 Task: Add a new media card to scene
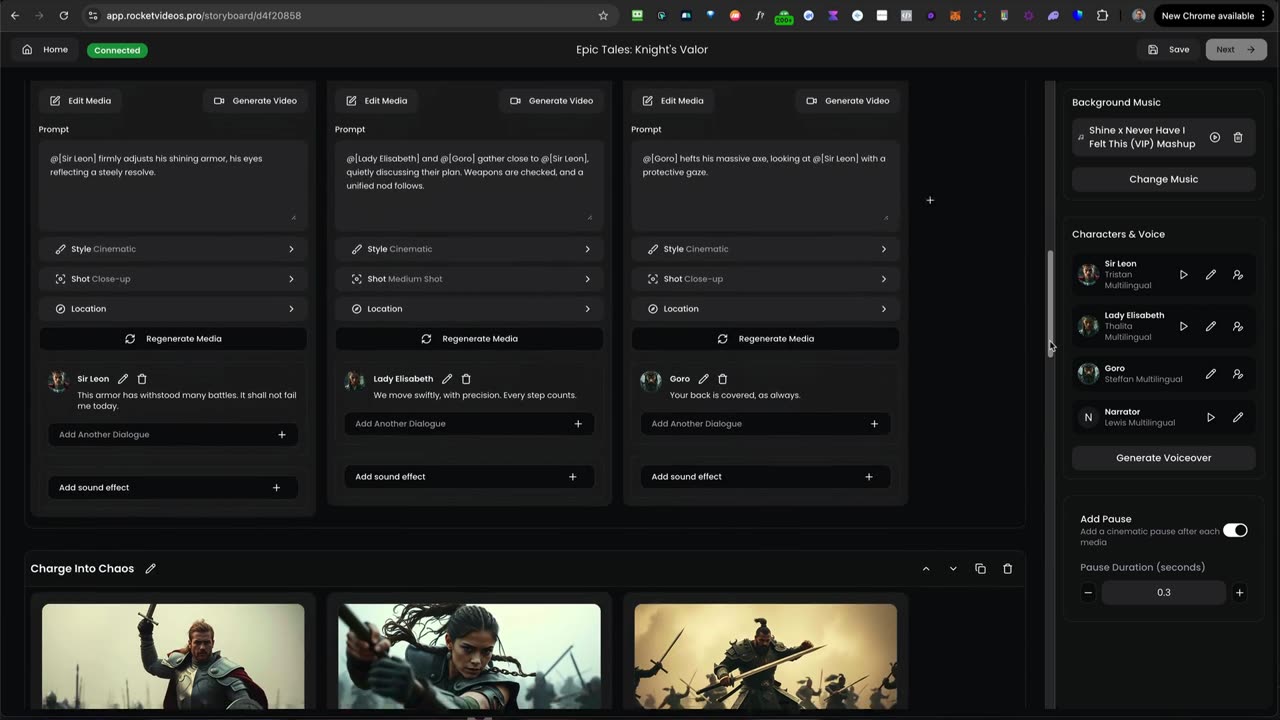930,200
